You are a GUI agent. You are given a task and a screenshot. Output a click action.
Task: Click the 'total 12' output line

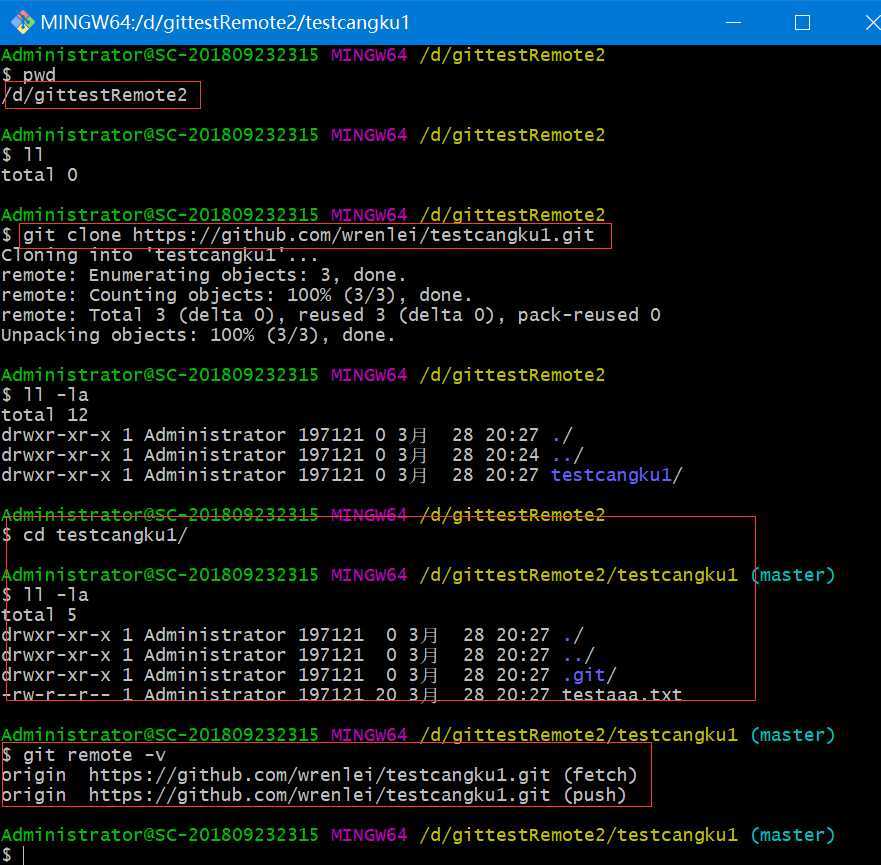click(44, 415)
